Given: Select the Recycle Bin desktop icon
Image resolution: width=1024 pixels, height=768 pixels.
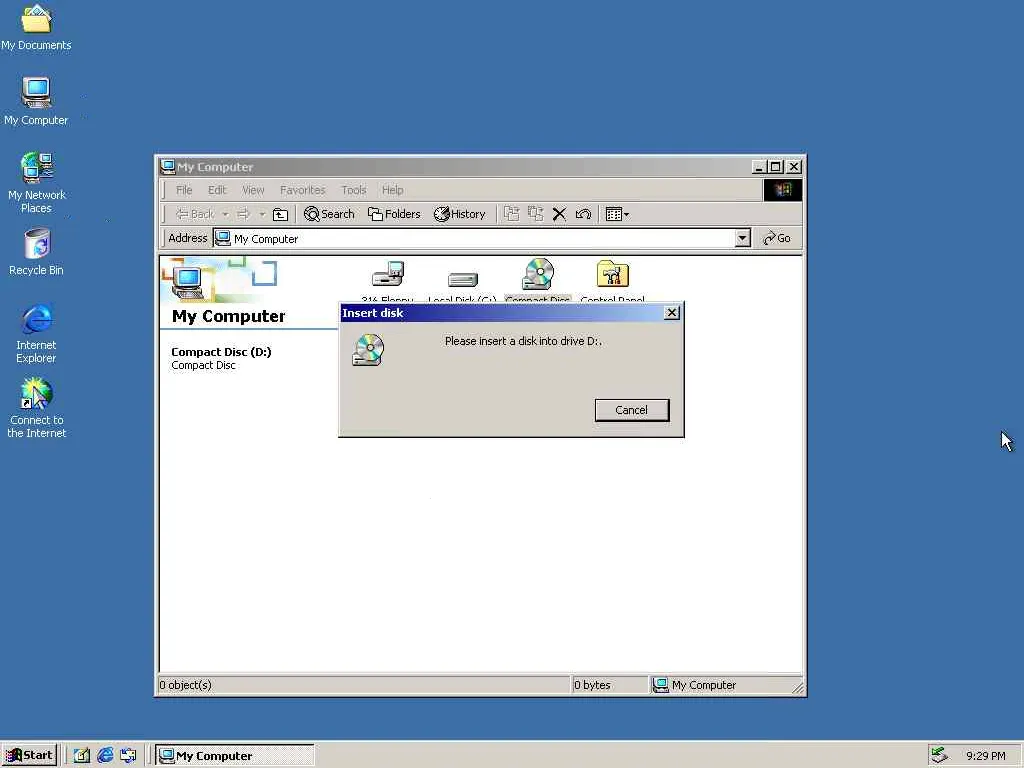Looking at the screenshot, I should (x=36, y=251).
